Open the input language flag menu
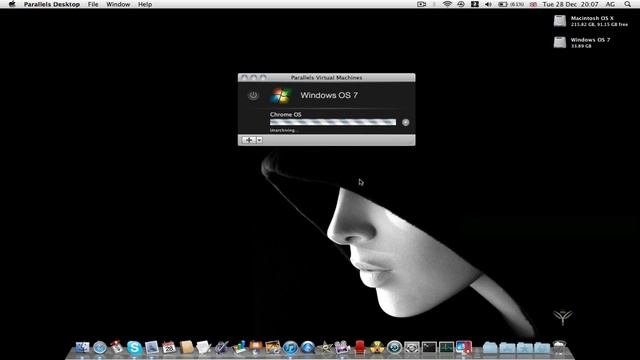 (x=533, y=4)
